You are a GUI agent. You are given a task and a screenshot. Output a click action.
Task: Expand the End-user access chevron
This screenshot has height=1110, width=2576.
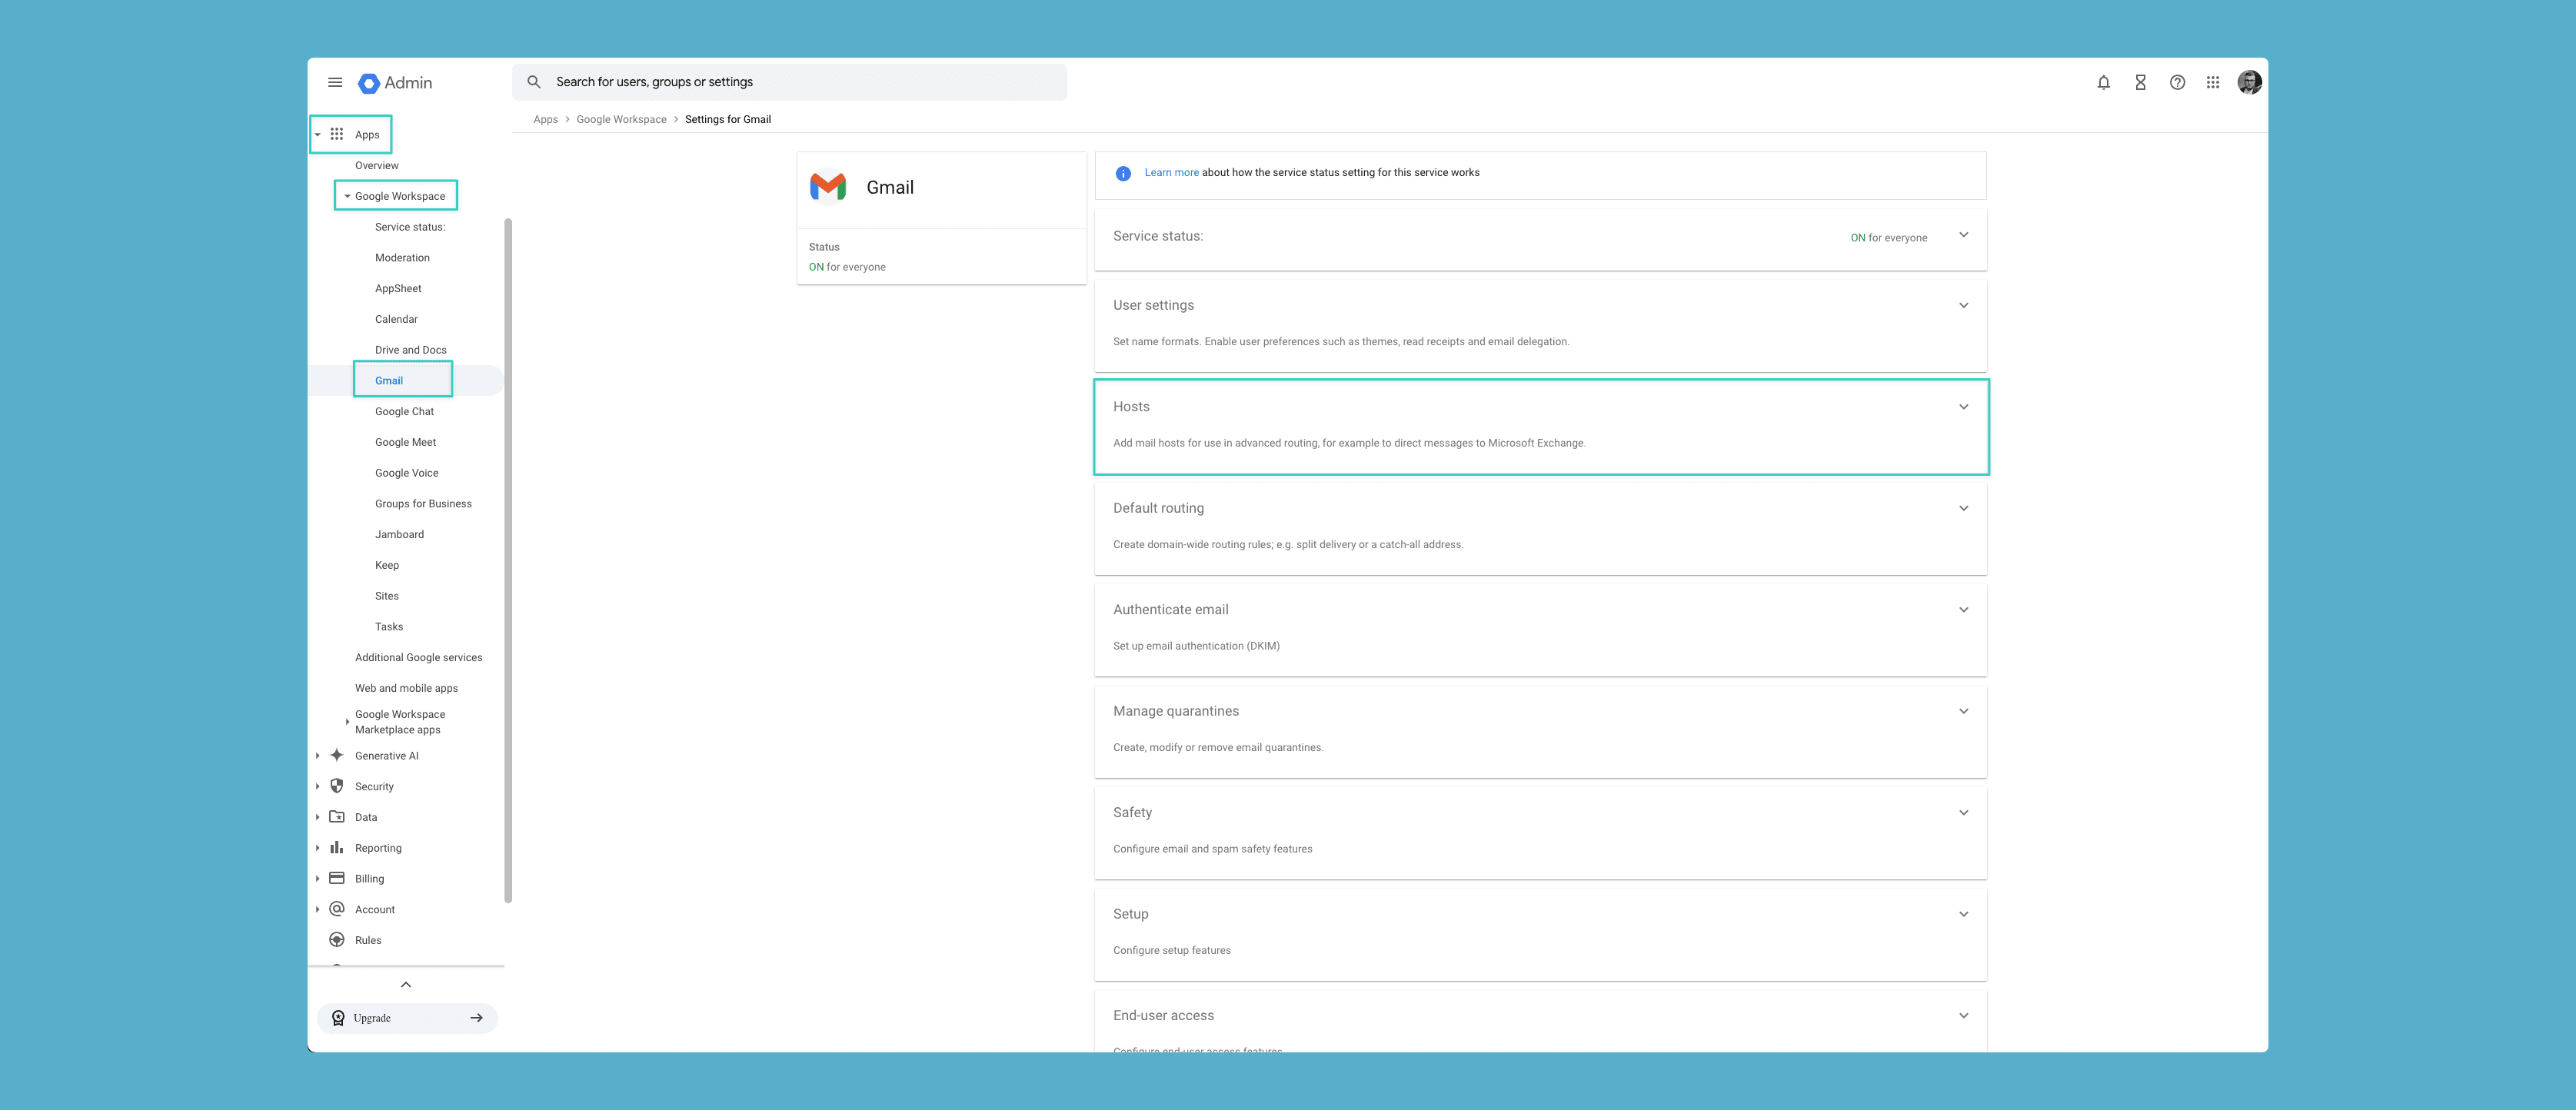click(x=1964, y=1016)
